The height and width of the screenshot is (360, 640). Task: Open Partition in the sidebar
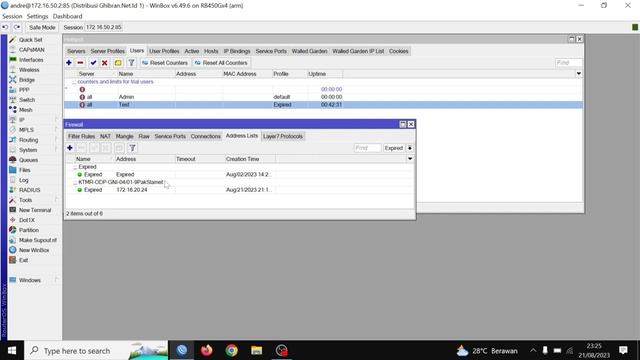[29, 230]
